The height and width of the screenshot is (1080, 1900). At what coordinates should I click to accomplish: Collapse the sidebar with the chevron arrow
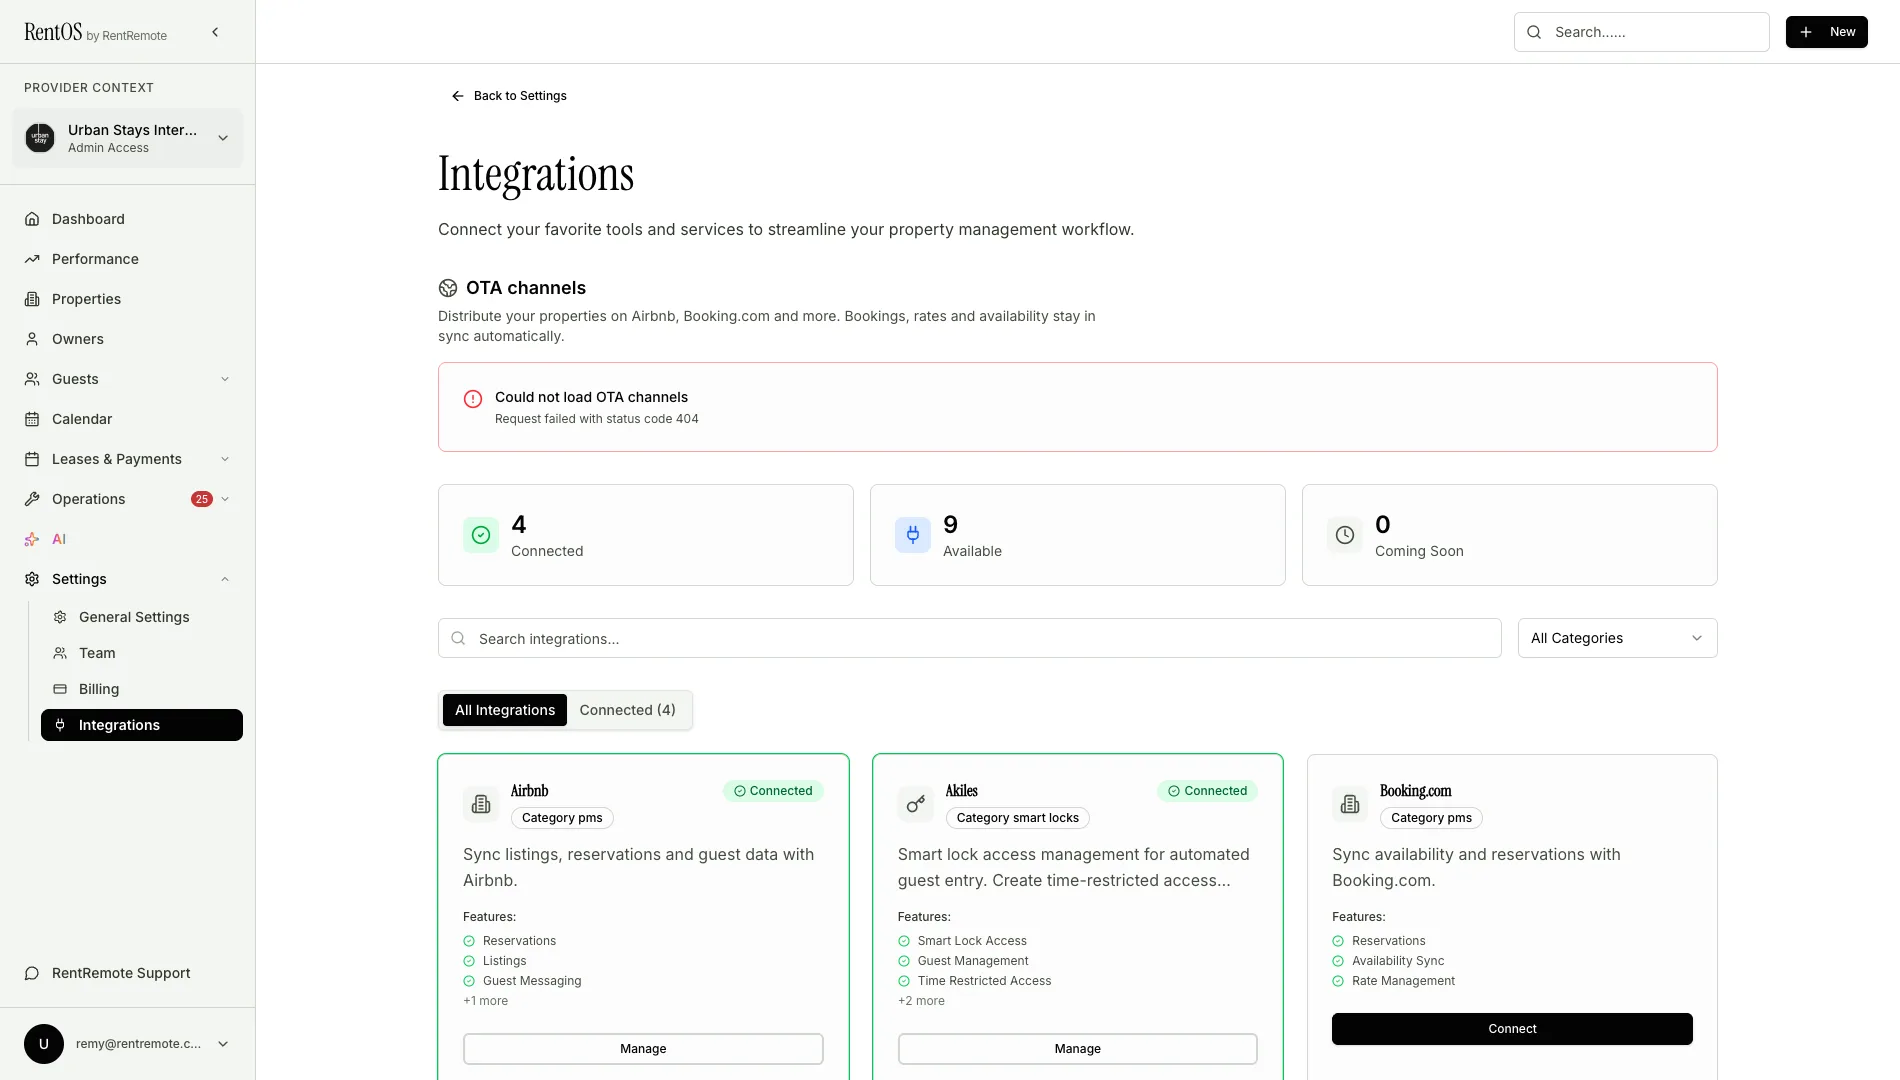(215, 32)
